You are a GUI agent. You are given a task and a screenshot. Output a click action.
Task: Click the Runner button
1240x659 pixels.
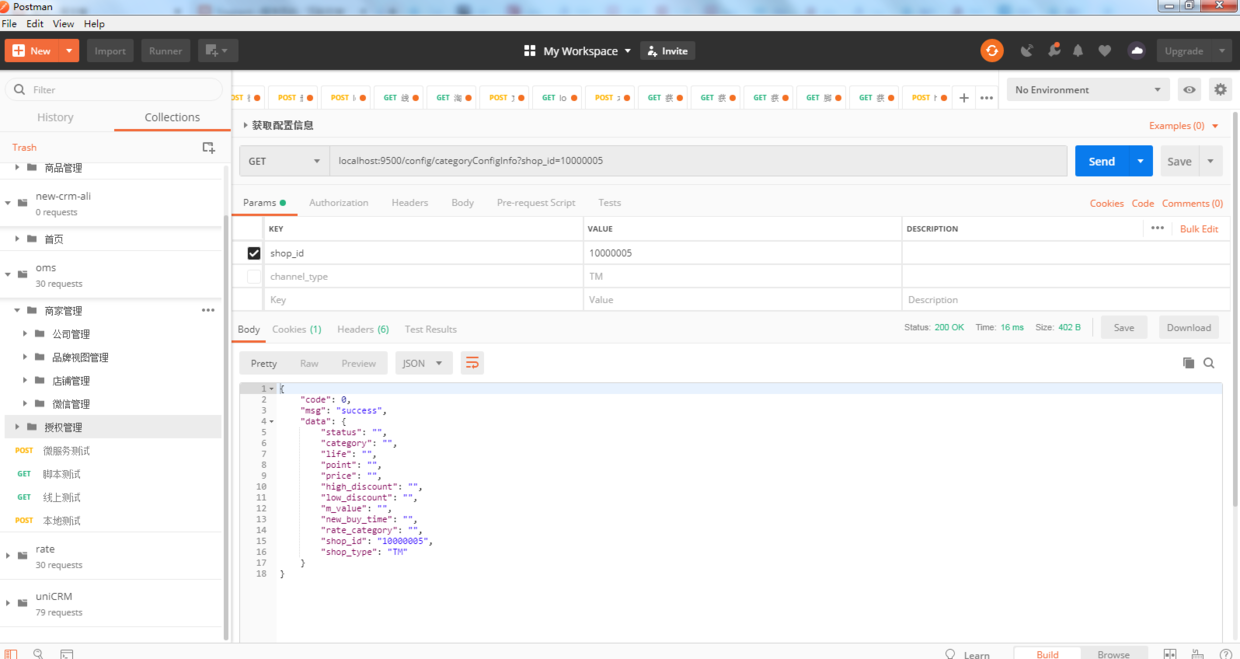coord(165,51)
